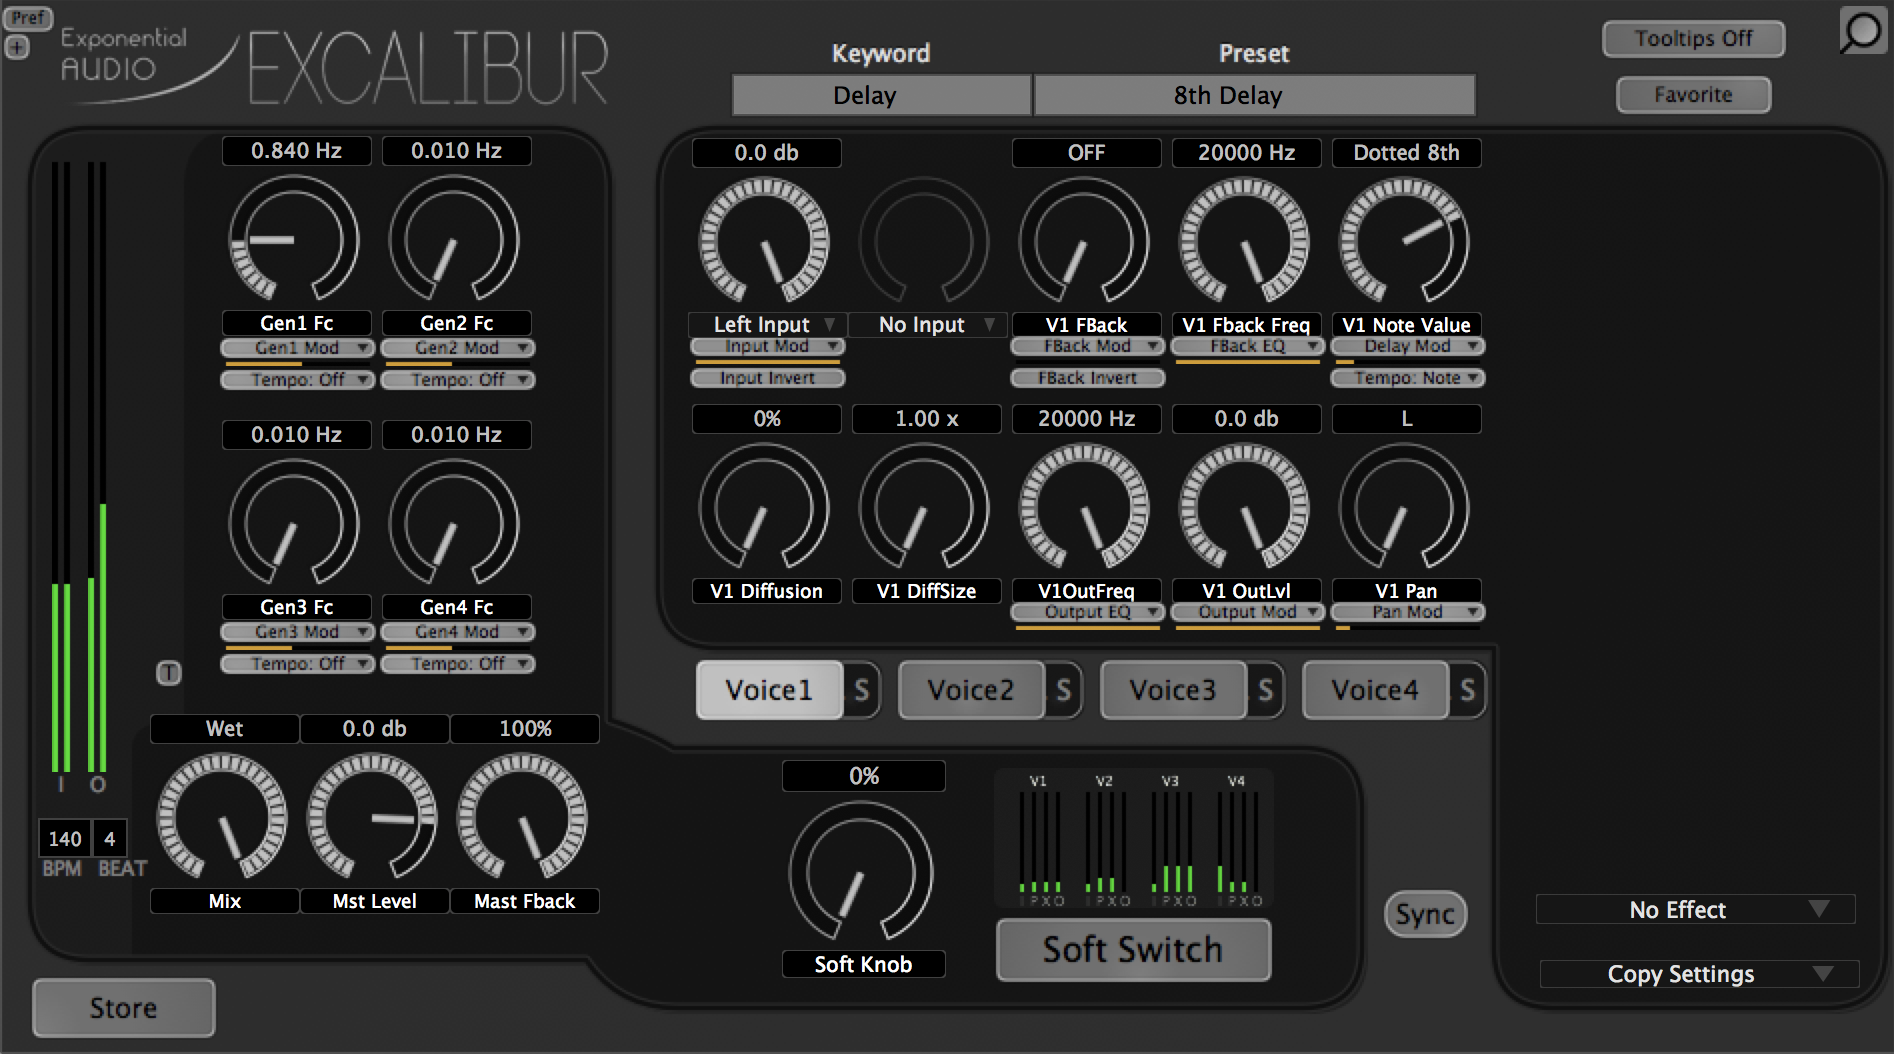Screen dimensions: 1894x1054
Task: Click the Gen3 Fc knob
Action: tap(294, 523)
